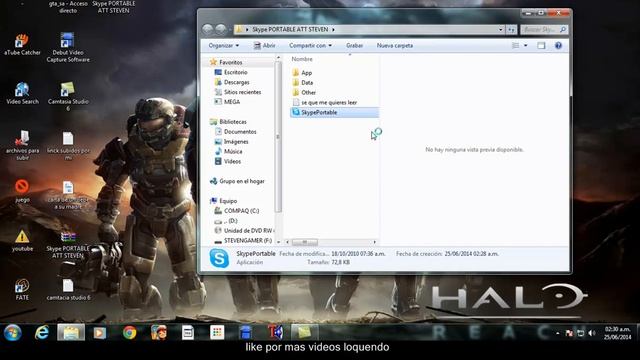Select Bibliotecas in navigation pane
The image size is (640, 360).
click(x=233, y=122)
